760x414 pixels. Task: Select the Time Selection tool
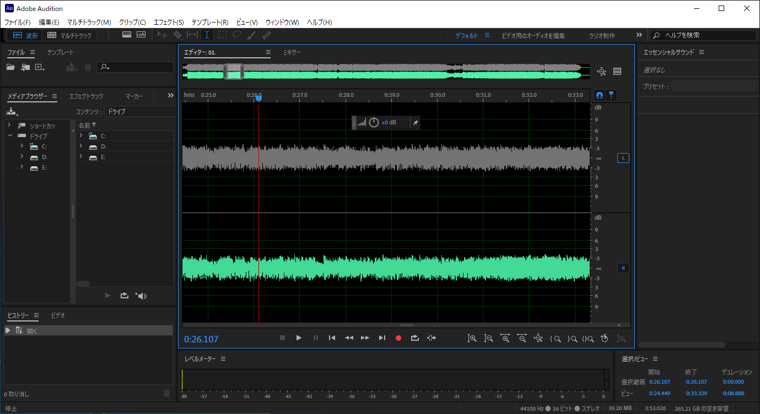[x=207, y=35]
